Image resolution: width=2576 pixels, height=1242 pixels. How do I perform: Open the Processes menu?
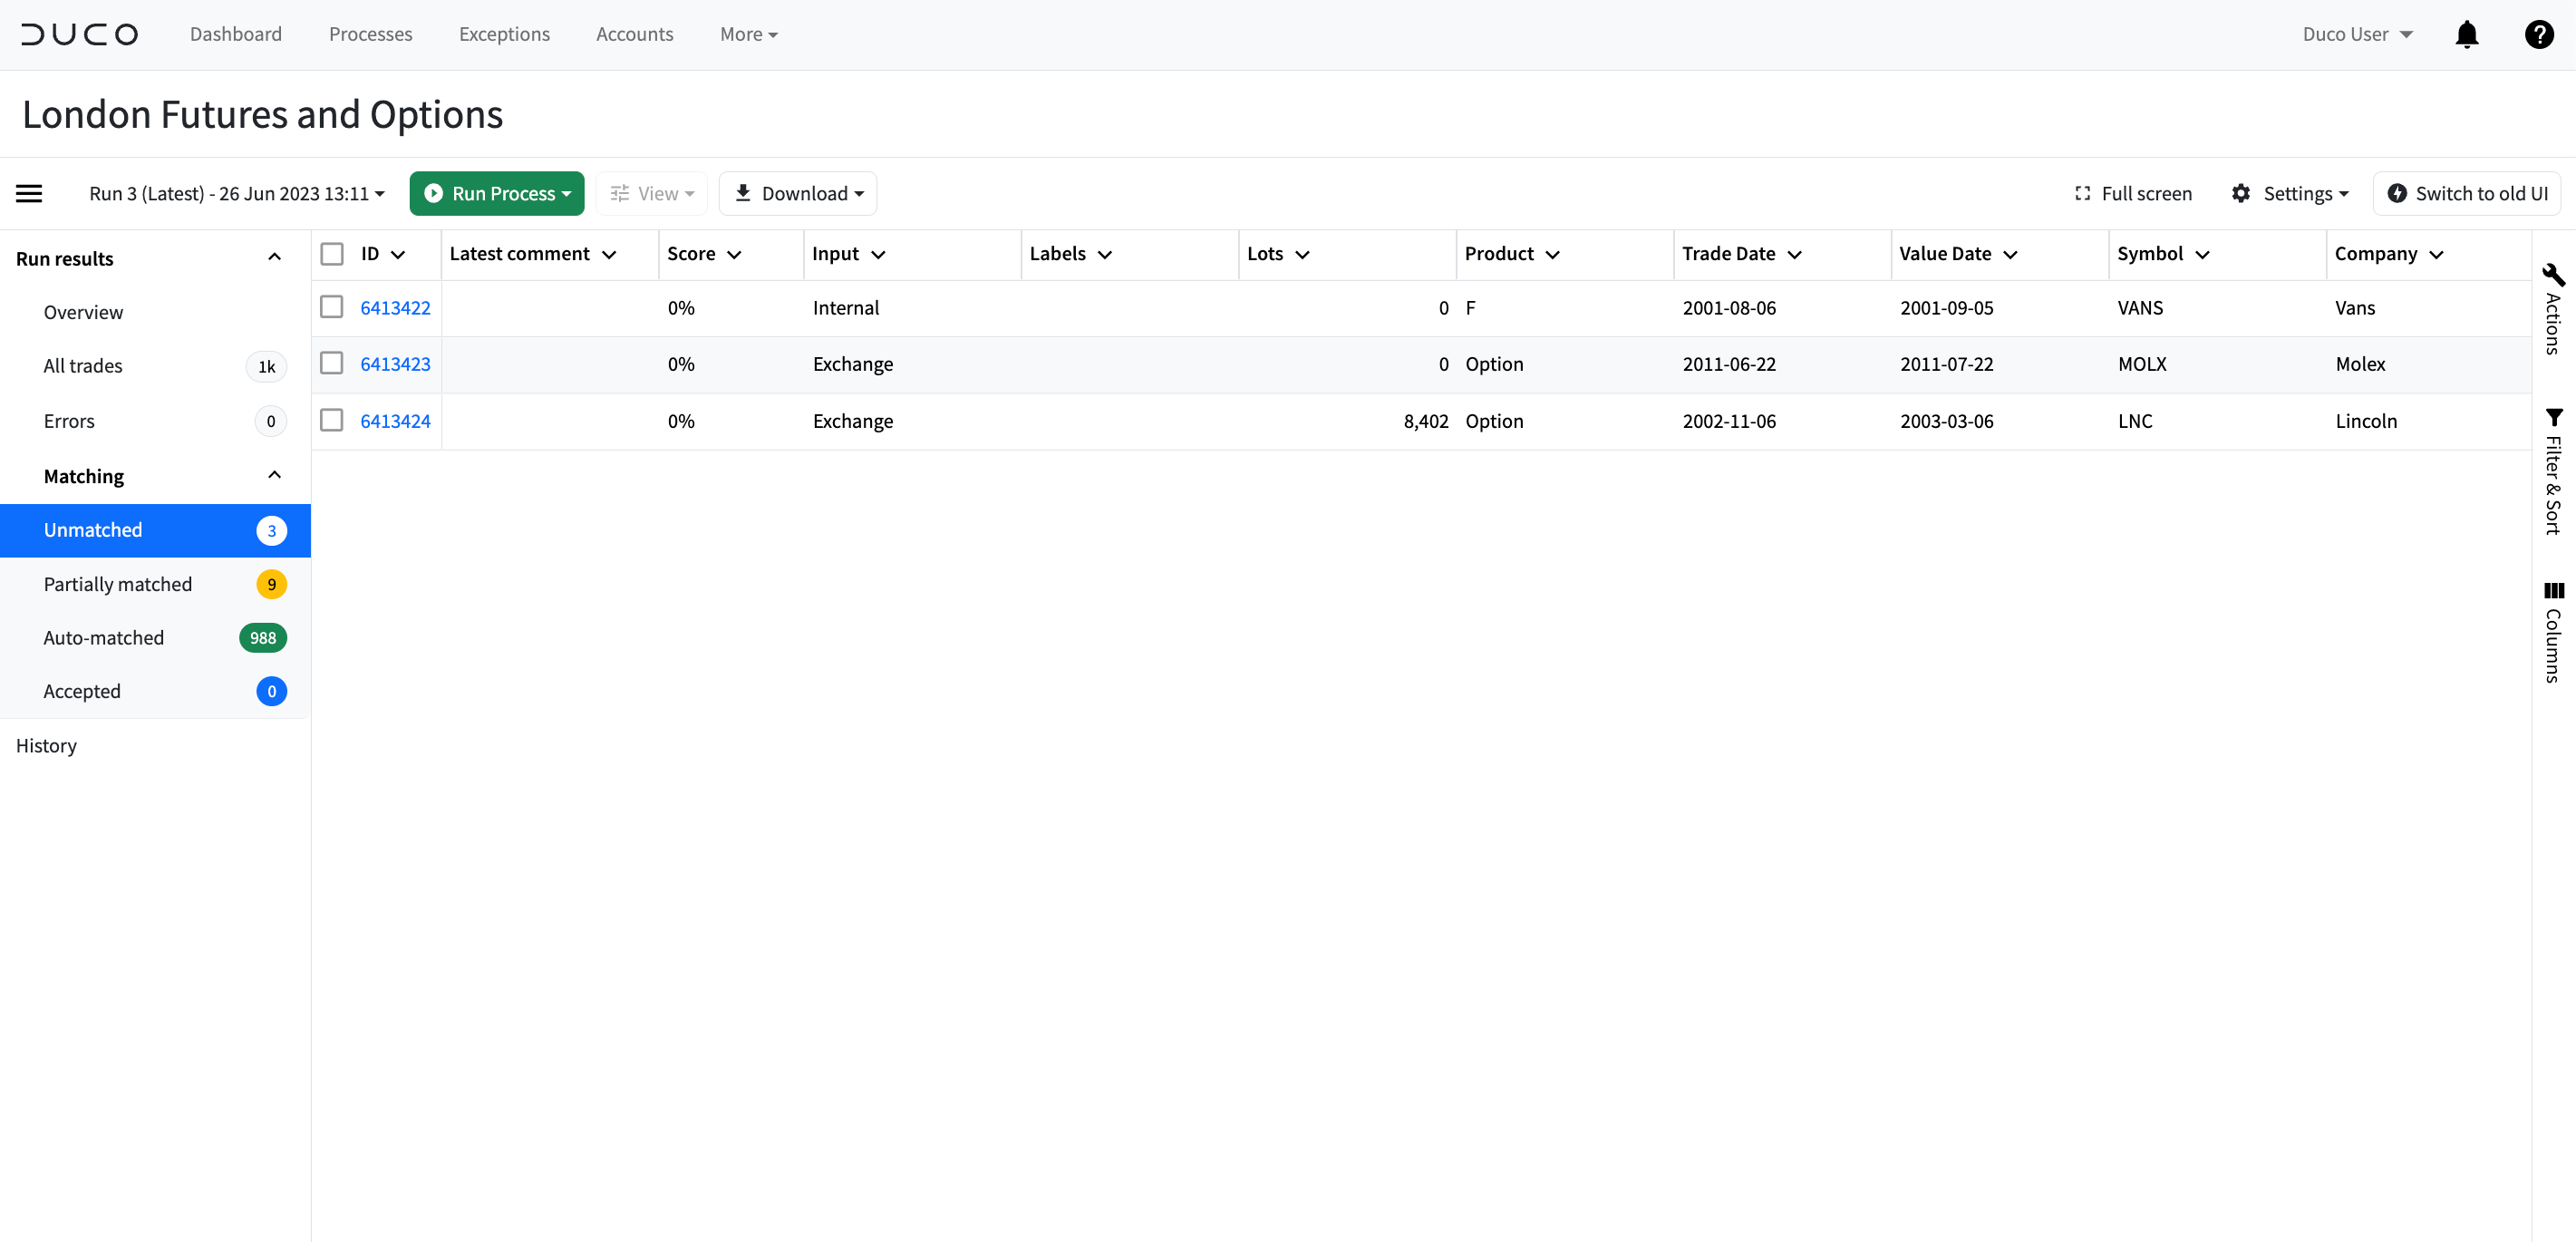click(x=370, y=33)
